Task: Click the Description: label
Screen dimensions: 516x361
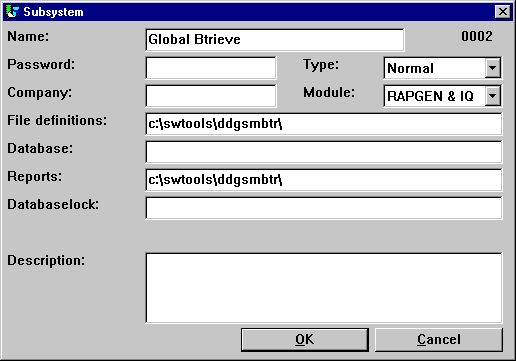Action: [x=46, y=260]
